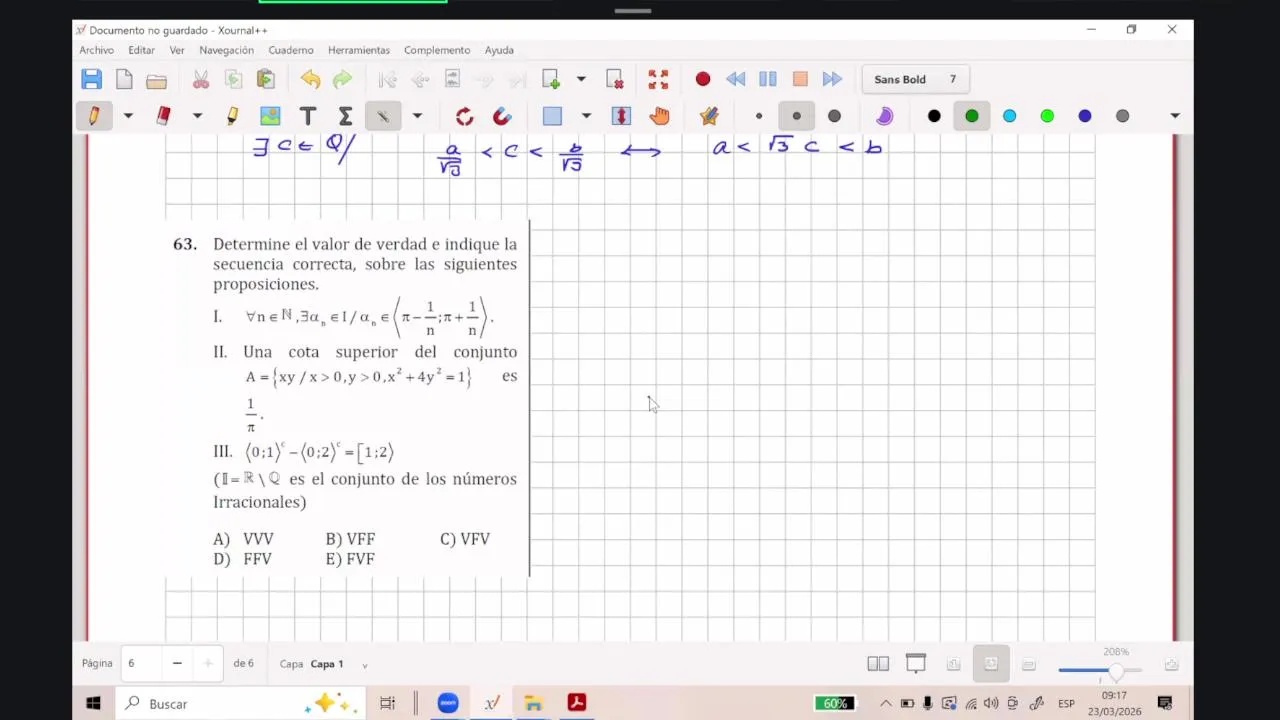Delete the current page

614,79
